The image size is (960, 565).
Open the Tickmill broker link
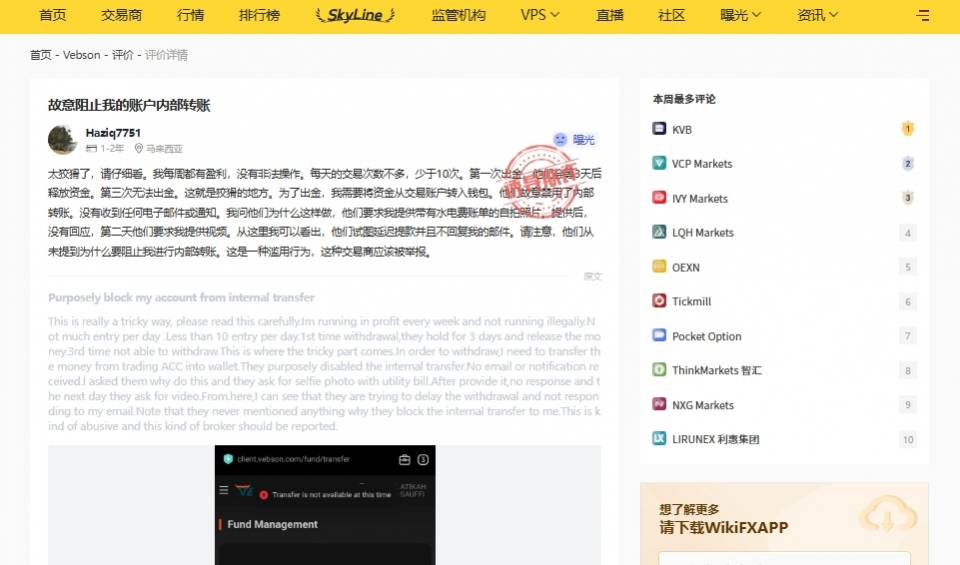pyautogui.click(x=692, y=301)
